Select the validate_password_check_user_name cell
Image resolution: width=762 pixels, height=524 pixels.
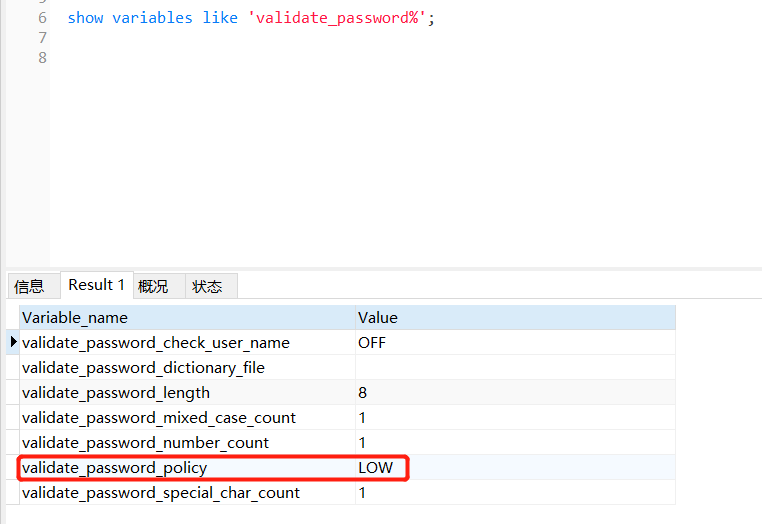coord(187,343)
